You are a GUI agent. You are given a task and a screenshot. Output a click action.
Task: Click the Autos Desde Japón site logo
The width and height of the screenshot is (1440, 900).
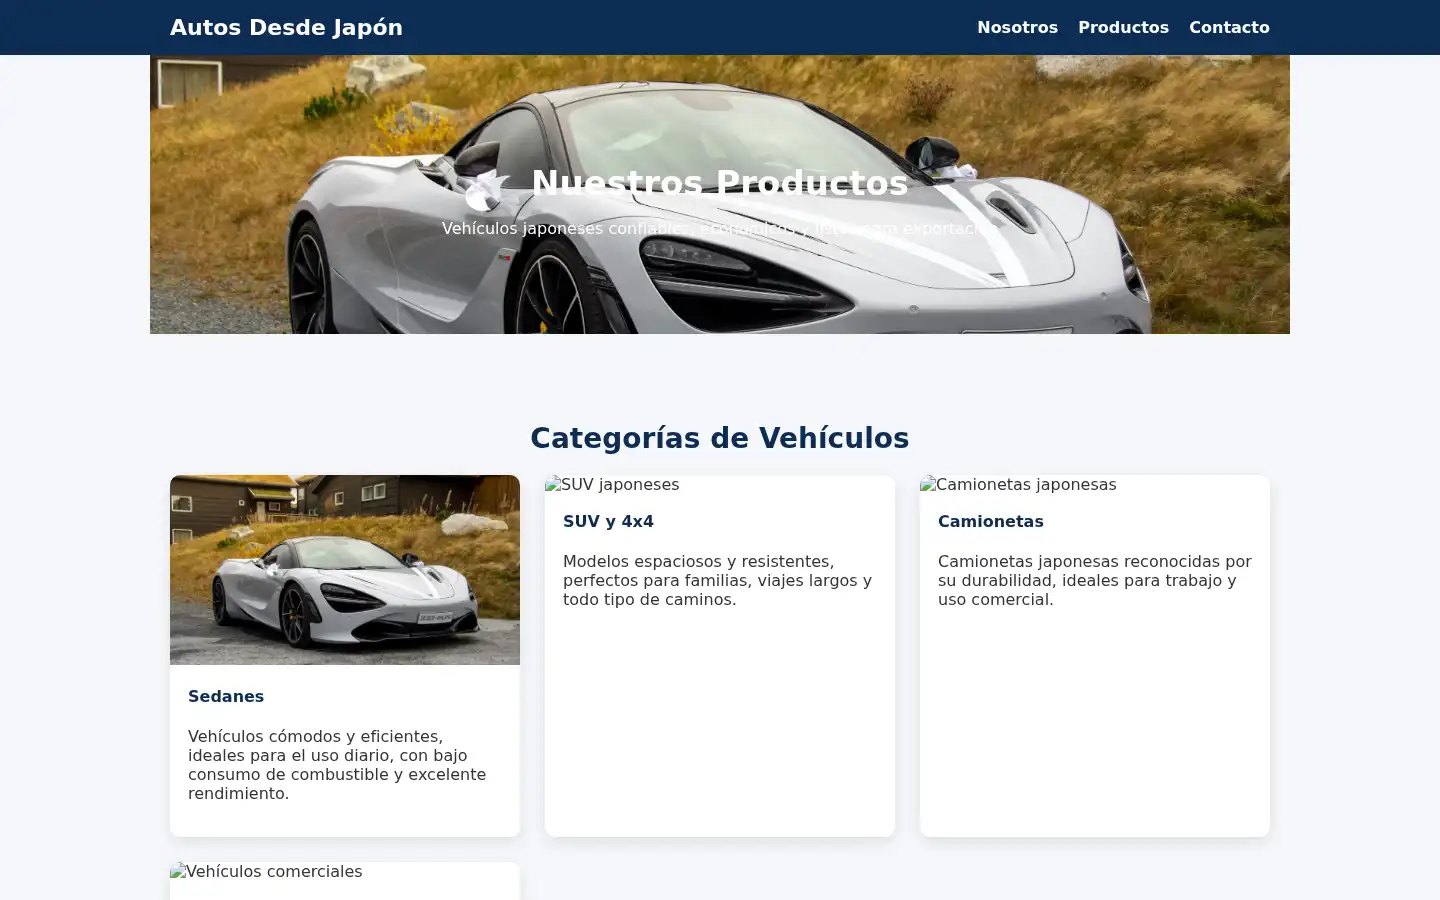coord(286,27)
